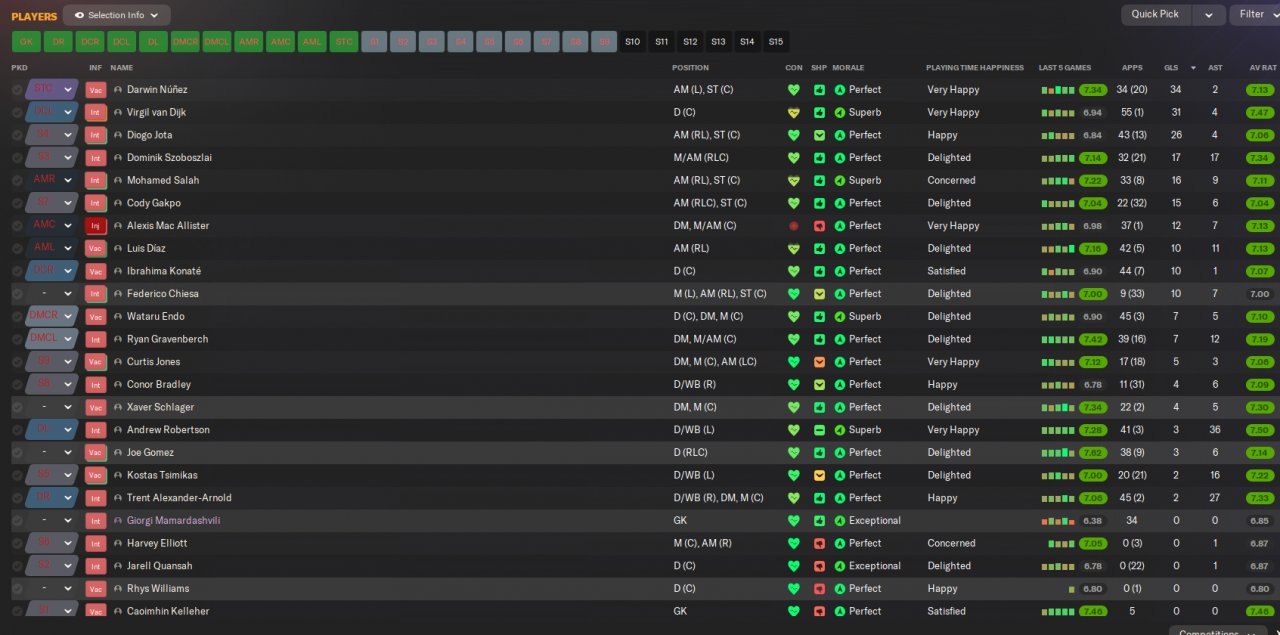The height and width of the screenshot is (635, 1280).
Task: Select the GK position slot
Action: point(26,42)
